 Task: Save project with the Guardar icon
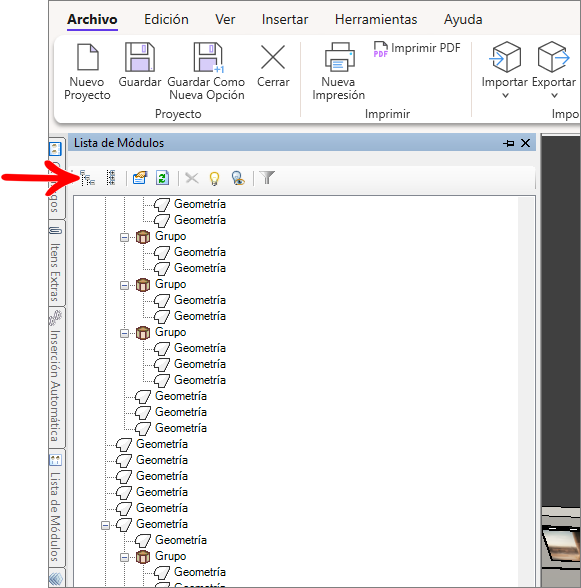point(140,57)
